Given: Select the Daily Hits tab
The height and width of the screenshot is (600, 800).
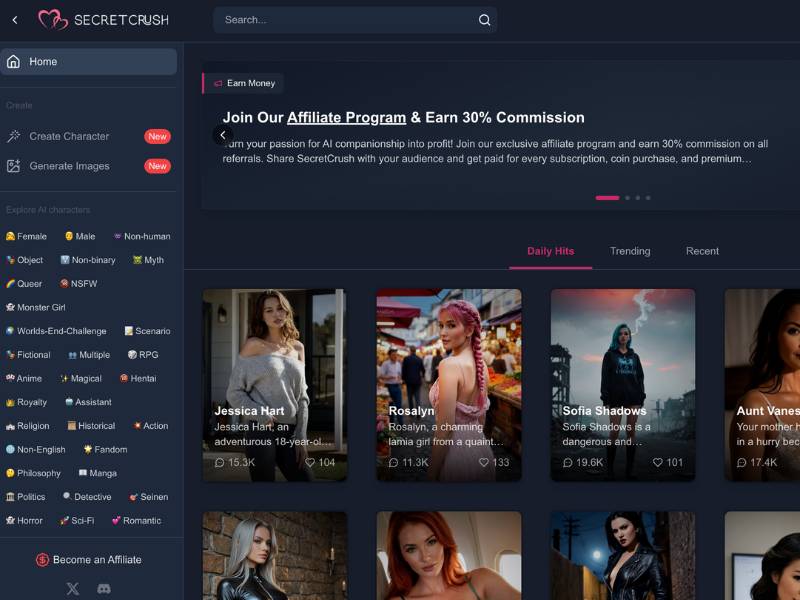Looking at the screenshot, I should click(x=550, y=251).
